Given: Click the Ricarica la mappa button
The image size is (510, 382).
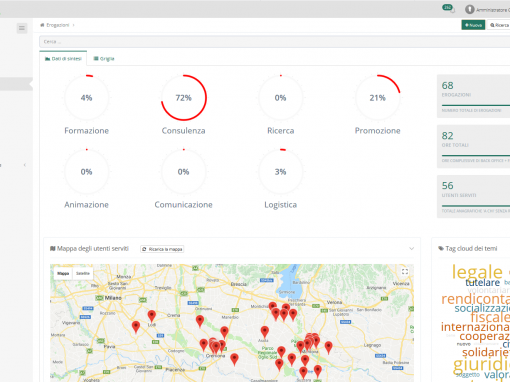Looking at the screenshot, I should (x=162, y=249).
